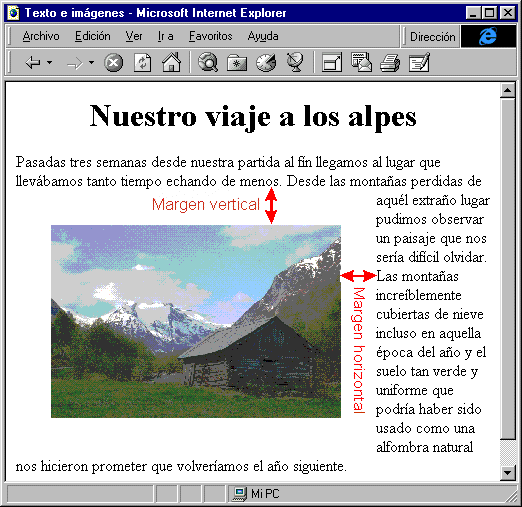Click the Back arrow toolbar button
The height and width of the screenshot is (507, 522).
click(33, 62)
